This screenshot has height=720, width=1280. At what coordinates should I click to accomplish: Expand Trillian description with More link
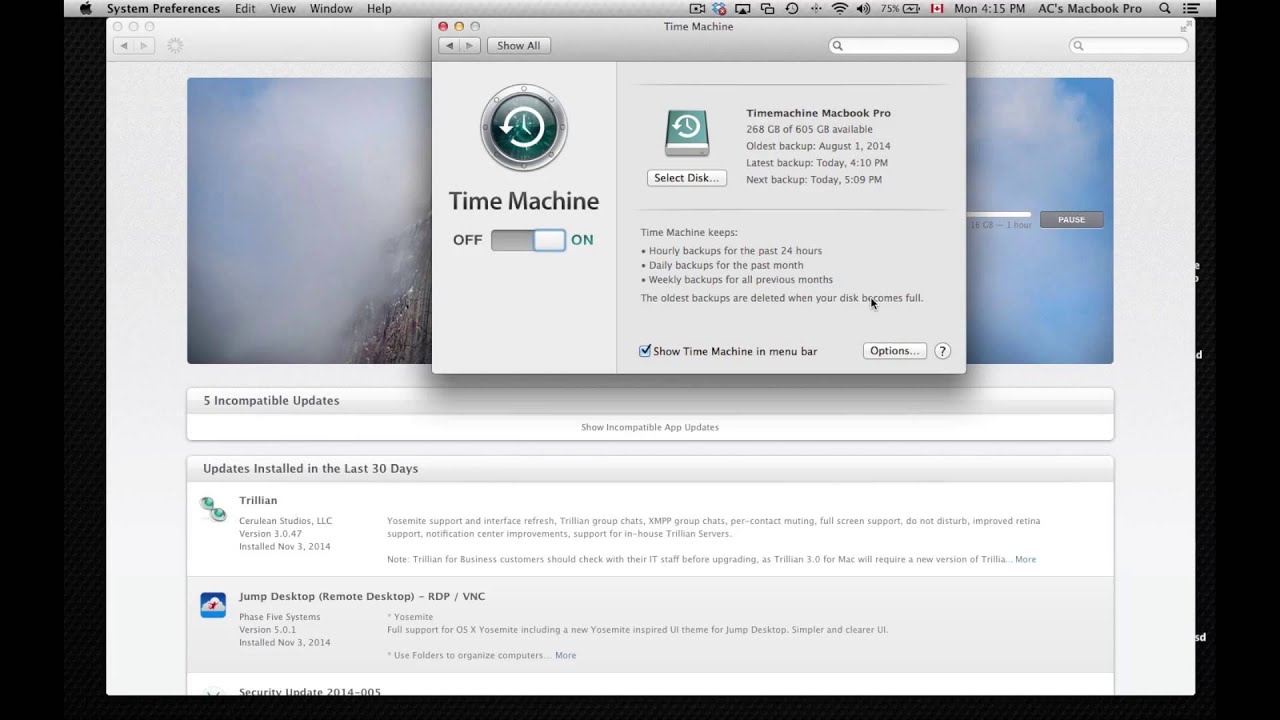(1025, 559)
